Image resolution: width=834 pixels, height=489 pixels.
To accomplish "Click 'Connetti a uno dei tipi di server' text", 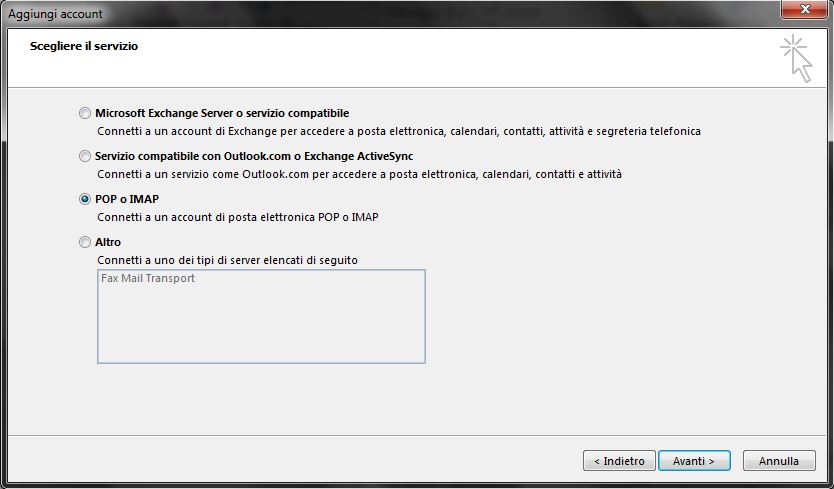I will pos(228,260).
